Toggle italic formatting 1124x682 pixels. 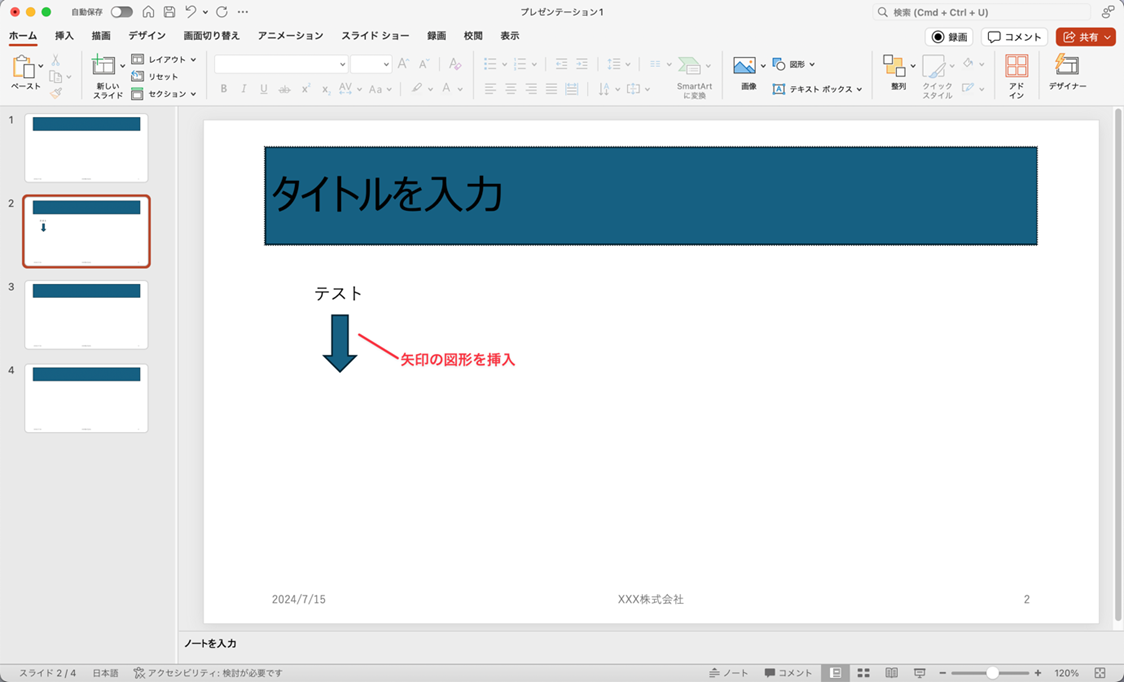(x=244, y=89)
